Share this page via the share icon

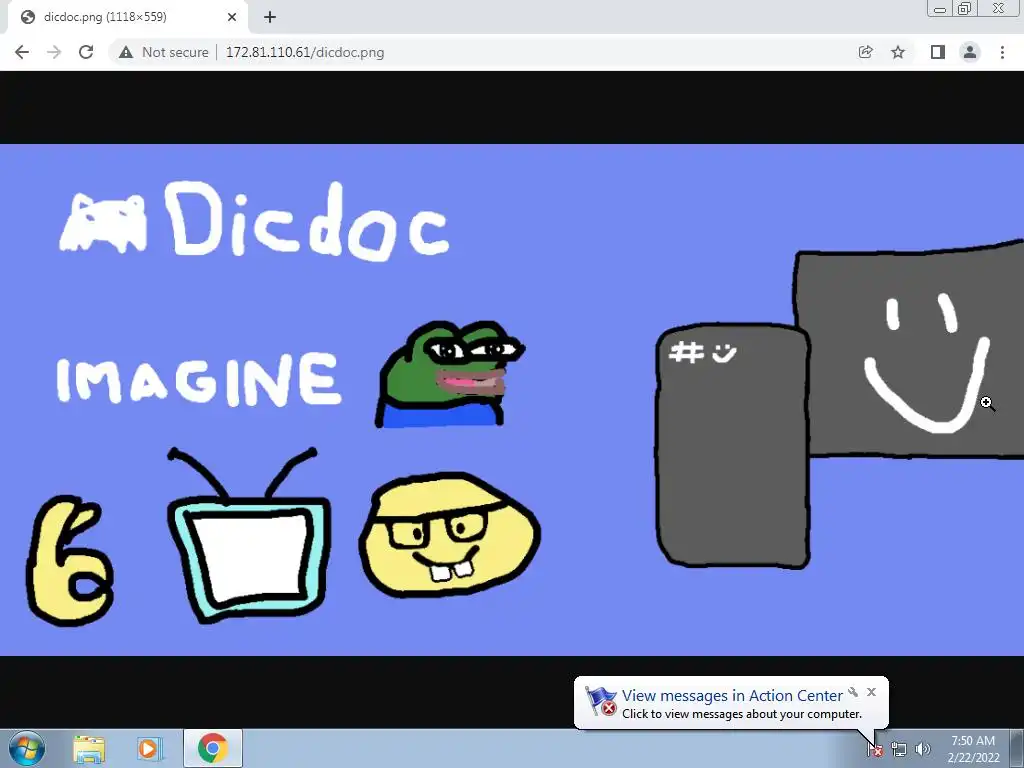tap(865, 52)
